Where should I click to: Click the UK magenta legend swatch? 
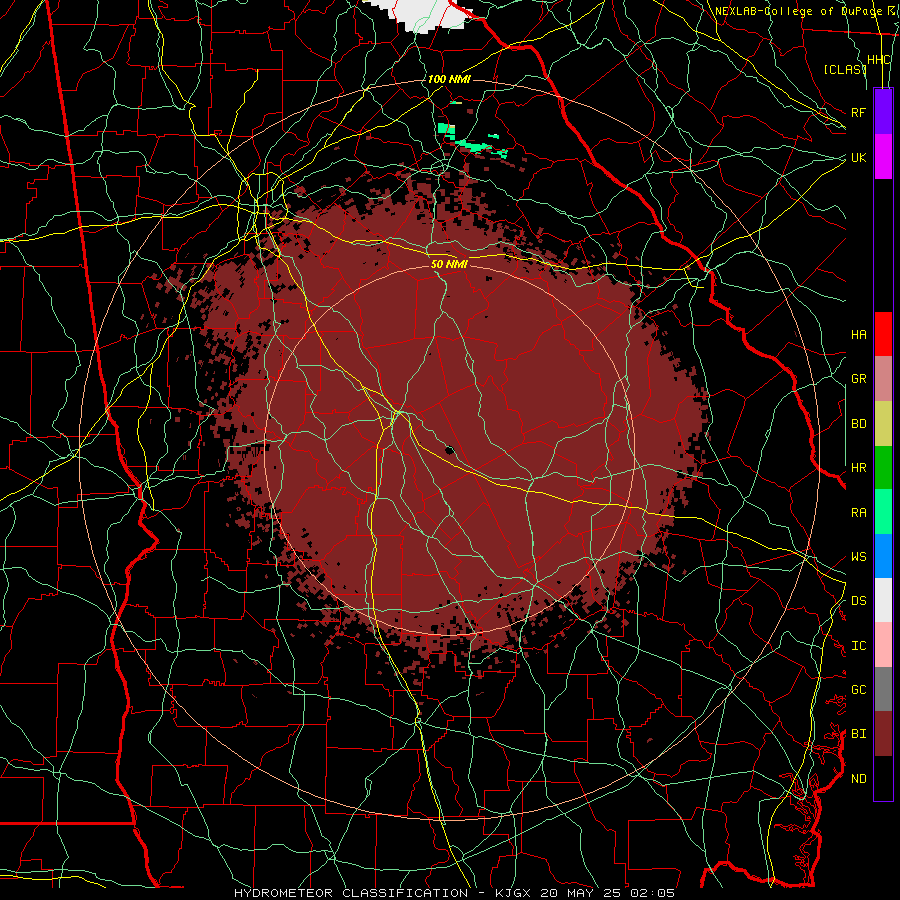click(883, 157)
